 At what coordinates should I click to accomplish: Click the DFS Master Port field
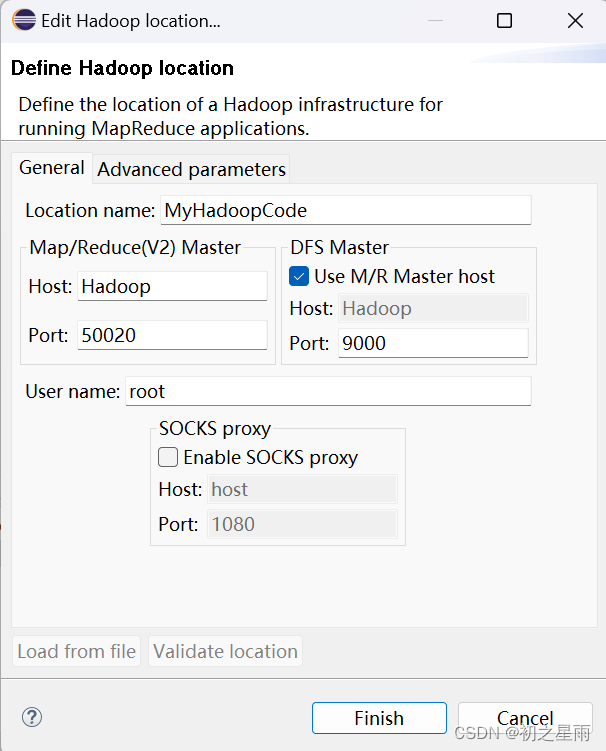pos(432,343)
